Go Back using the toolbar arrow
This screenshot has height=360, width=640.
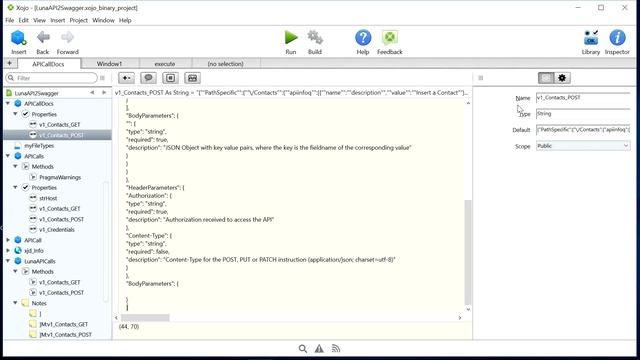point(43,38)
